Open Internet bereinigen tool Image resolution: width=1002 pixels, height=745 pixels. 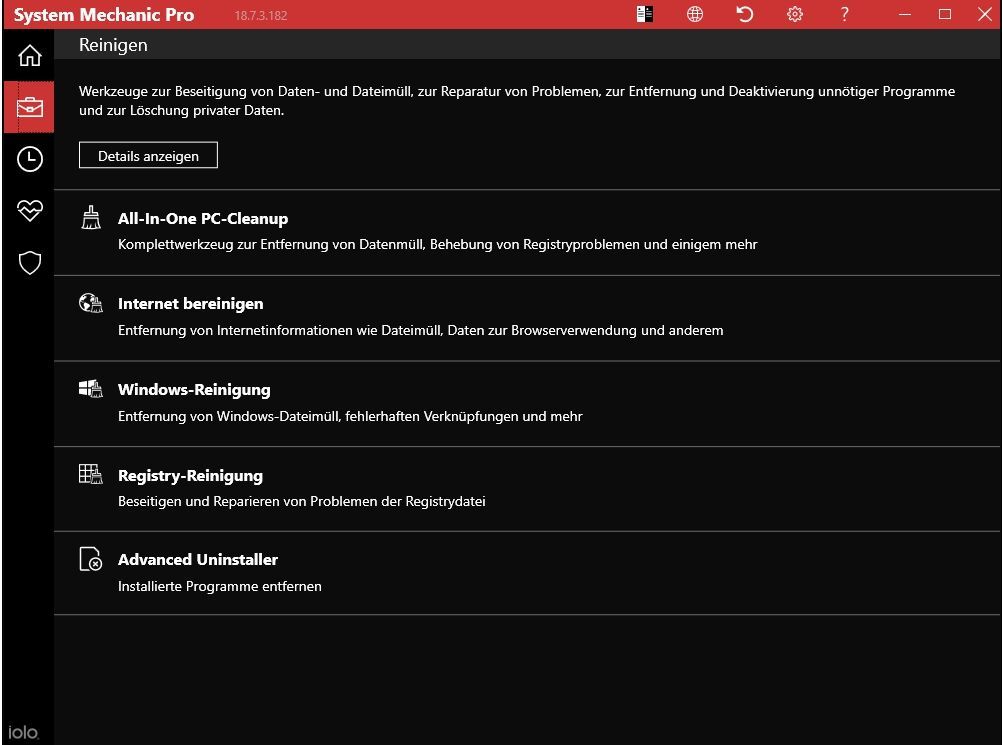[191, 304]
